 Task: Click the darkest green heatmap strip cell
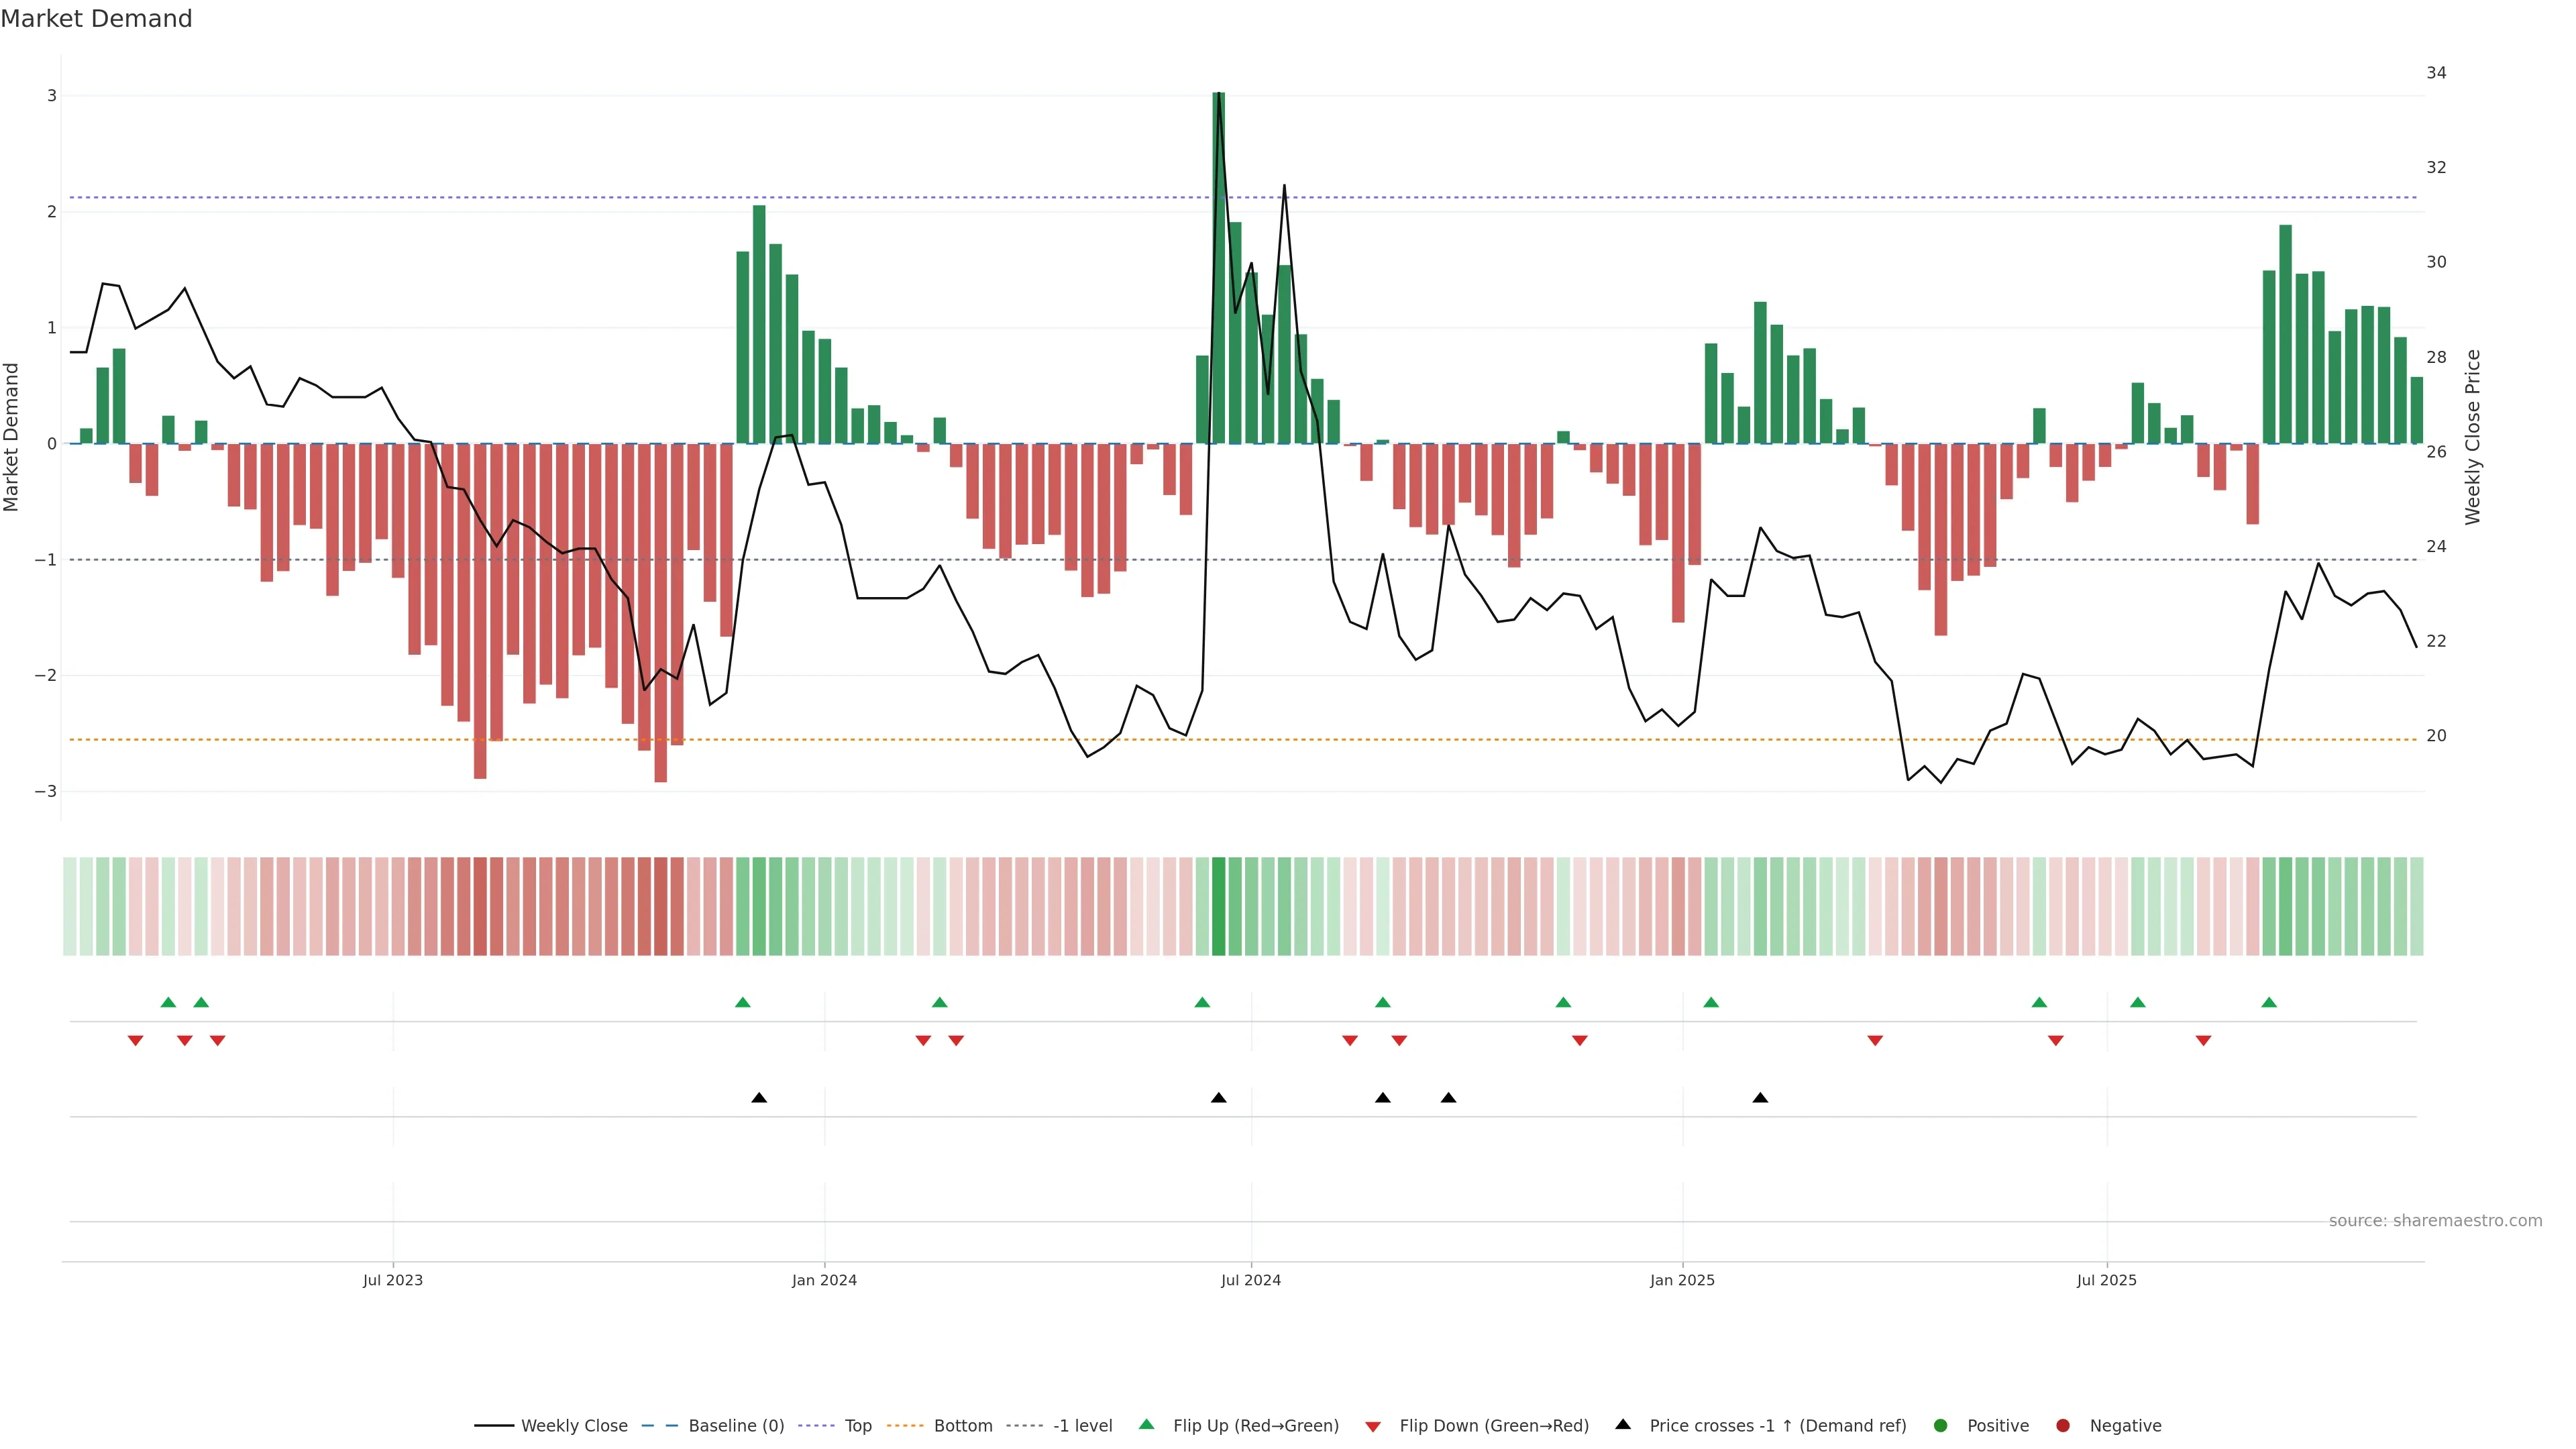(x=1218, y=906)
